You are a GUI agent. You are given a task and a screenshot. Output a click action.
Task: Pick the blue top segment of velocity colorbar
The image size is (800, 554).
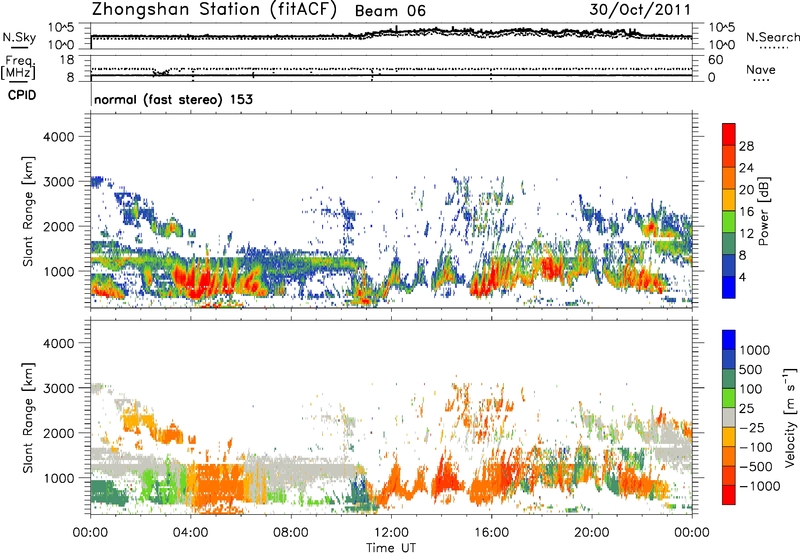tap(729, 340)
